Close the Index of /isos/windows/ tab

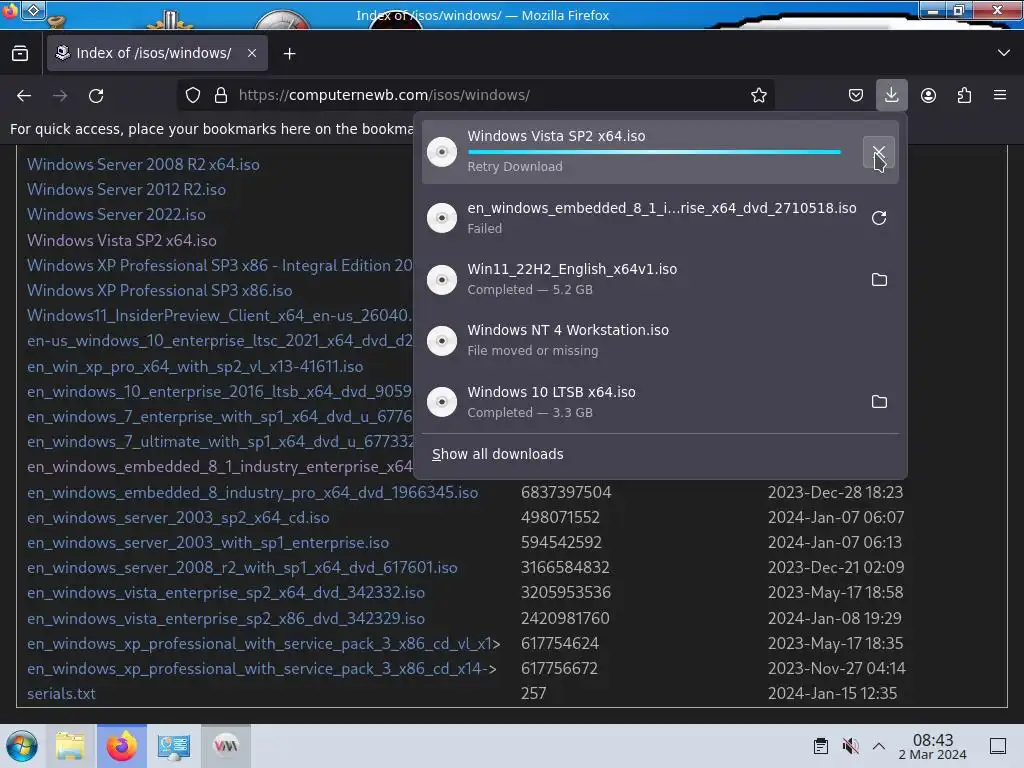[251, 53]
